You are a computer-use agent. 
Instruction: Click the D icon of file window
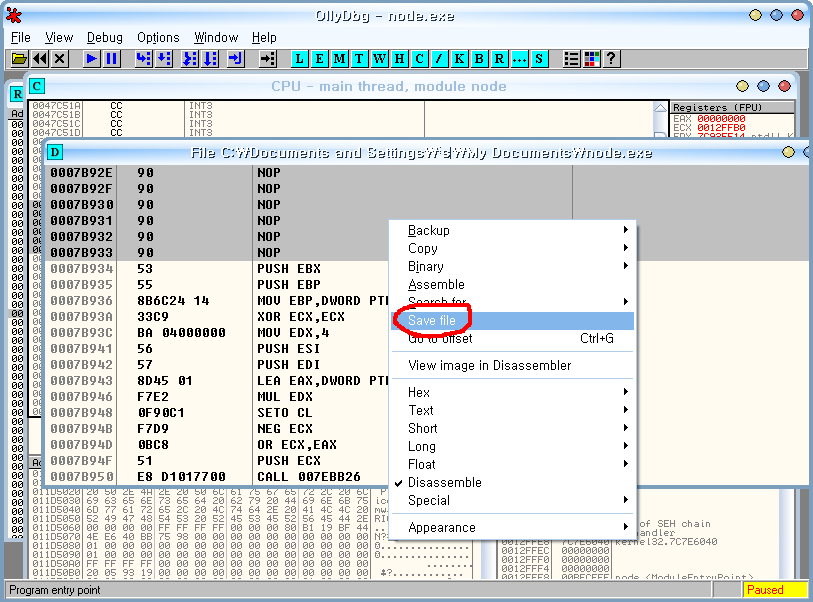[55, 152]
